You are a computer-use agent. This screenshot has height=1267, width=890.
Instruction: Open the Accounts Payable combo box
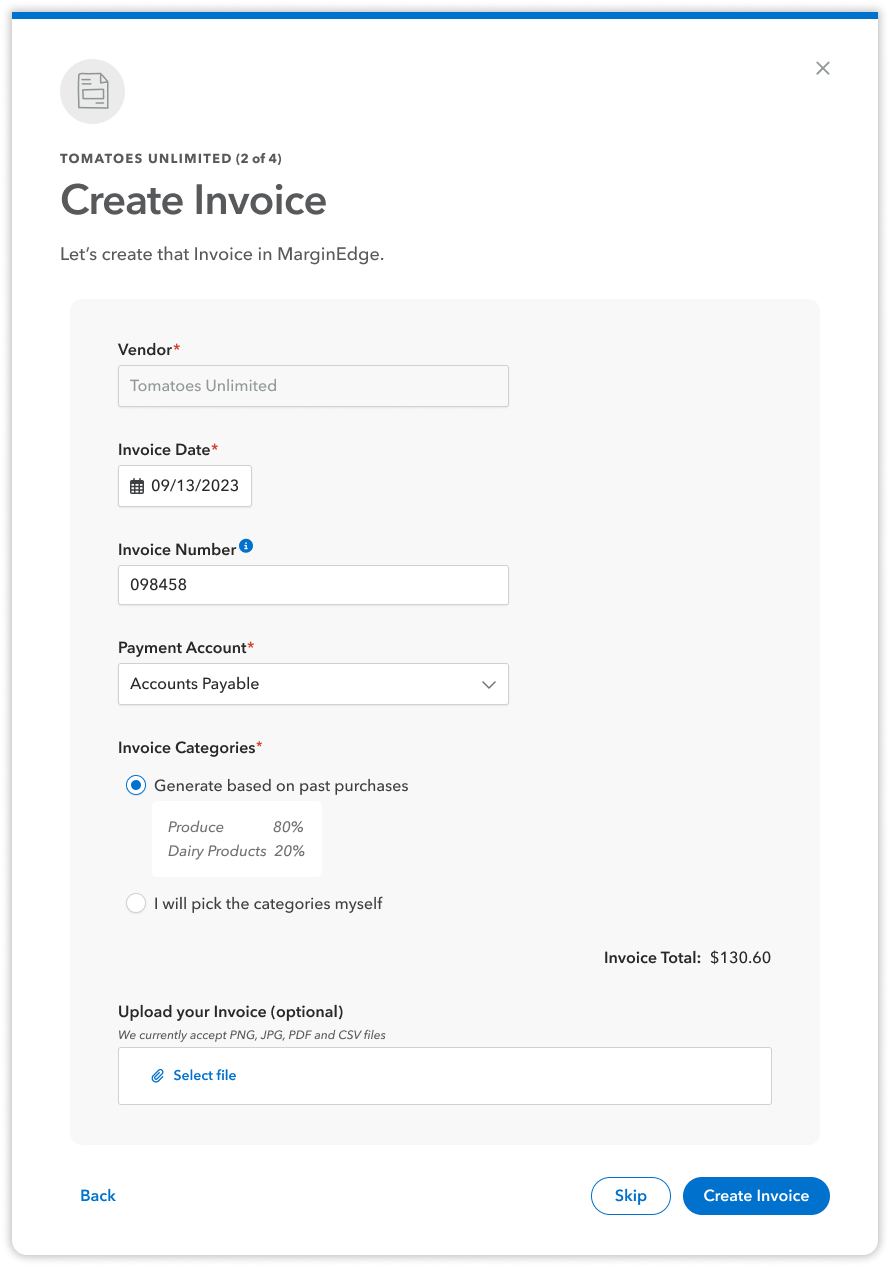coord(313,684)
